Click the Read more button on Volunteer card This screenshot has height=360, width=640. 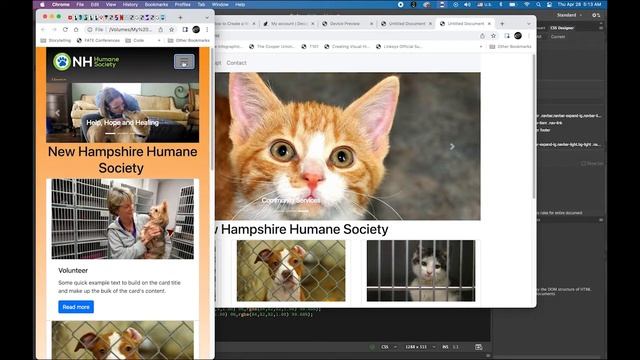76,307
